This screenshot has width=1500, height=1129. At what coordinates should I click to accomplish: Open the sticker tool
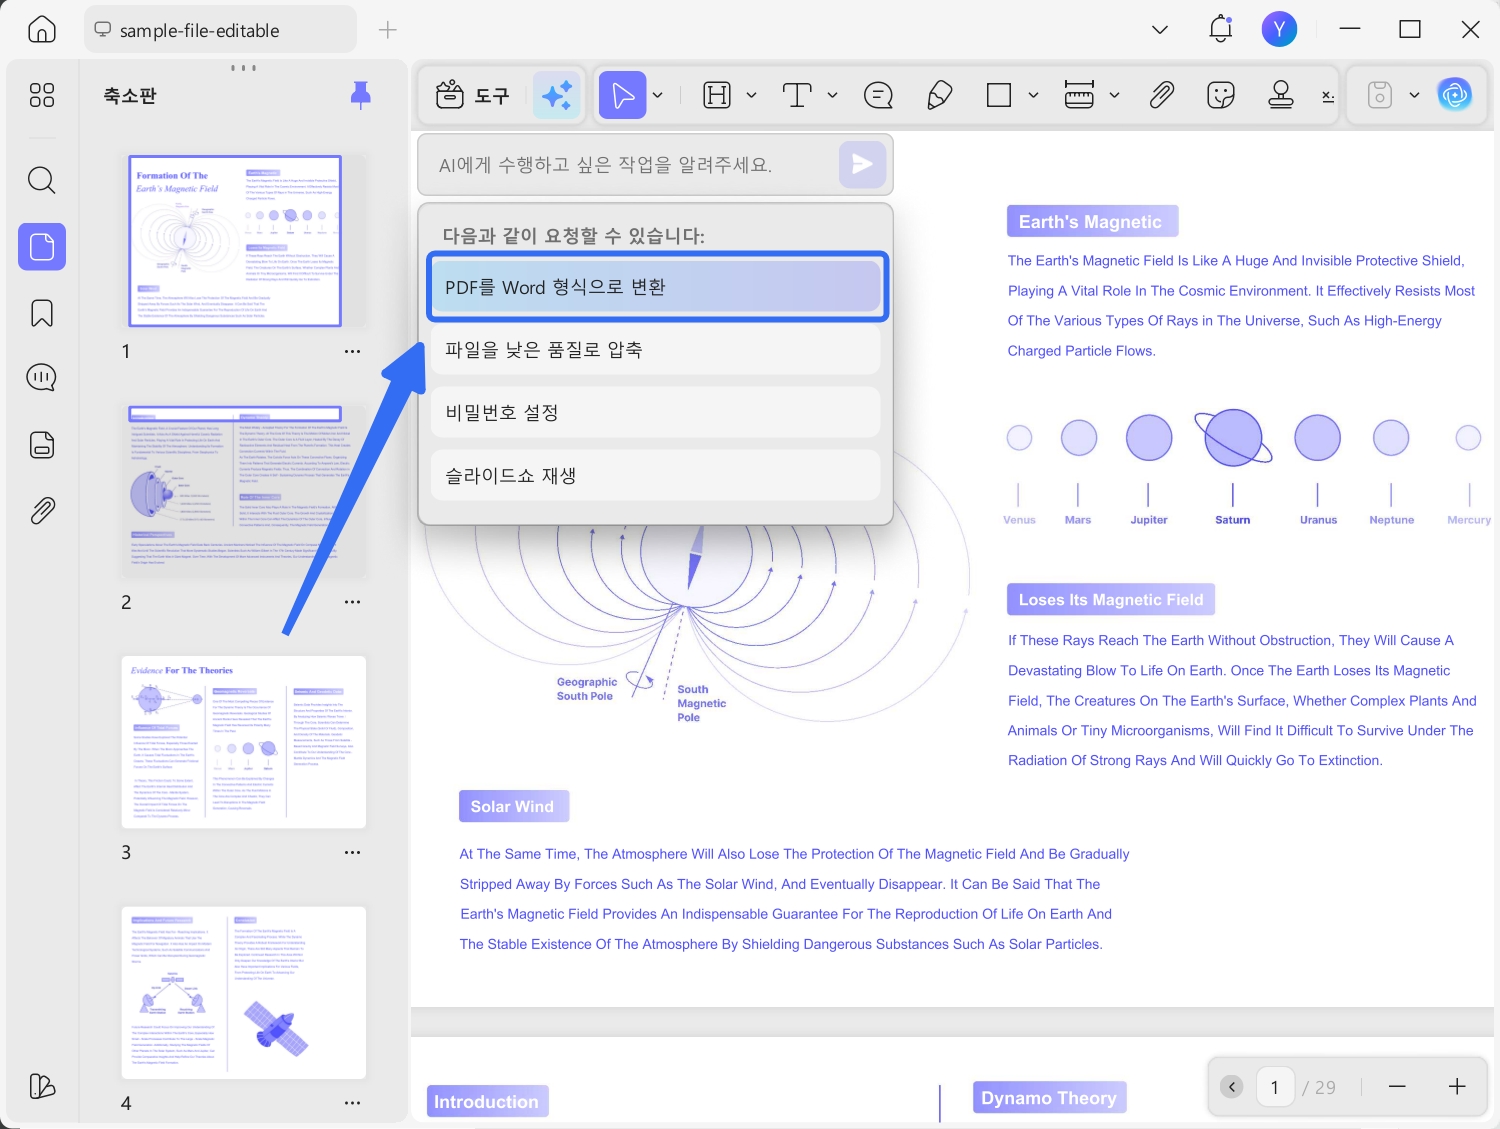pos(1221,95)
